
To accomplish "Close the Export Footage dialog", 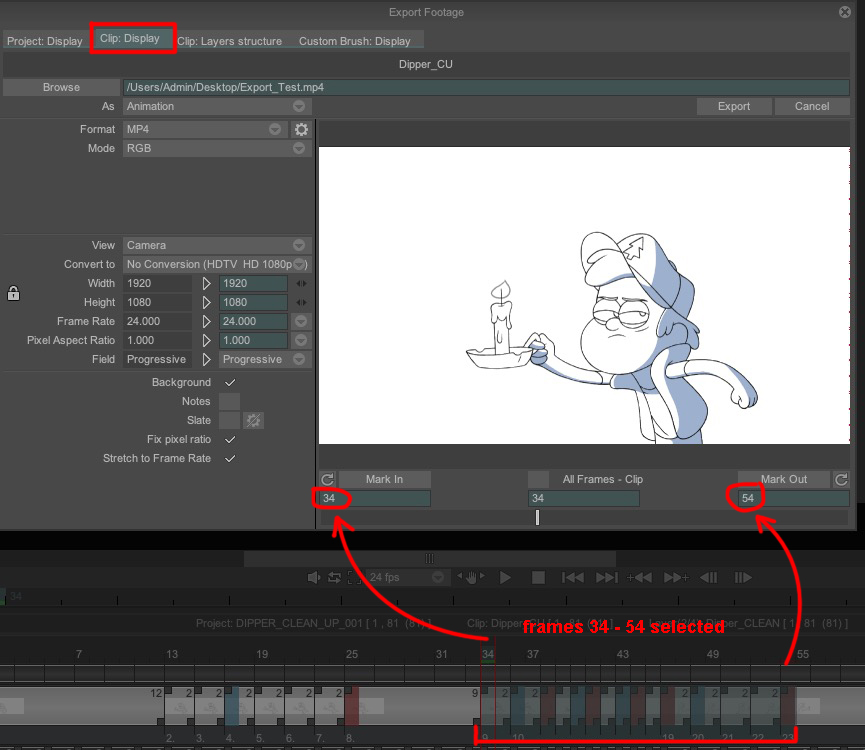I will (845, 12).
